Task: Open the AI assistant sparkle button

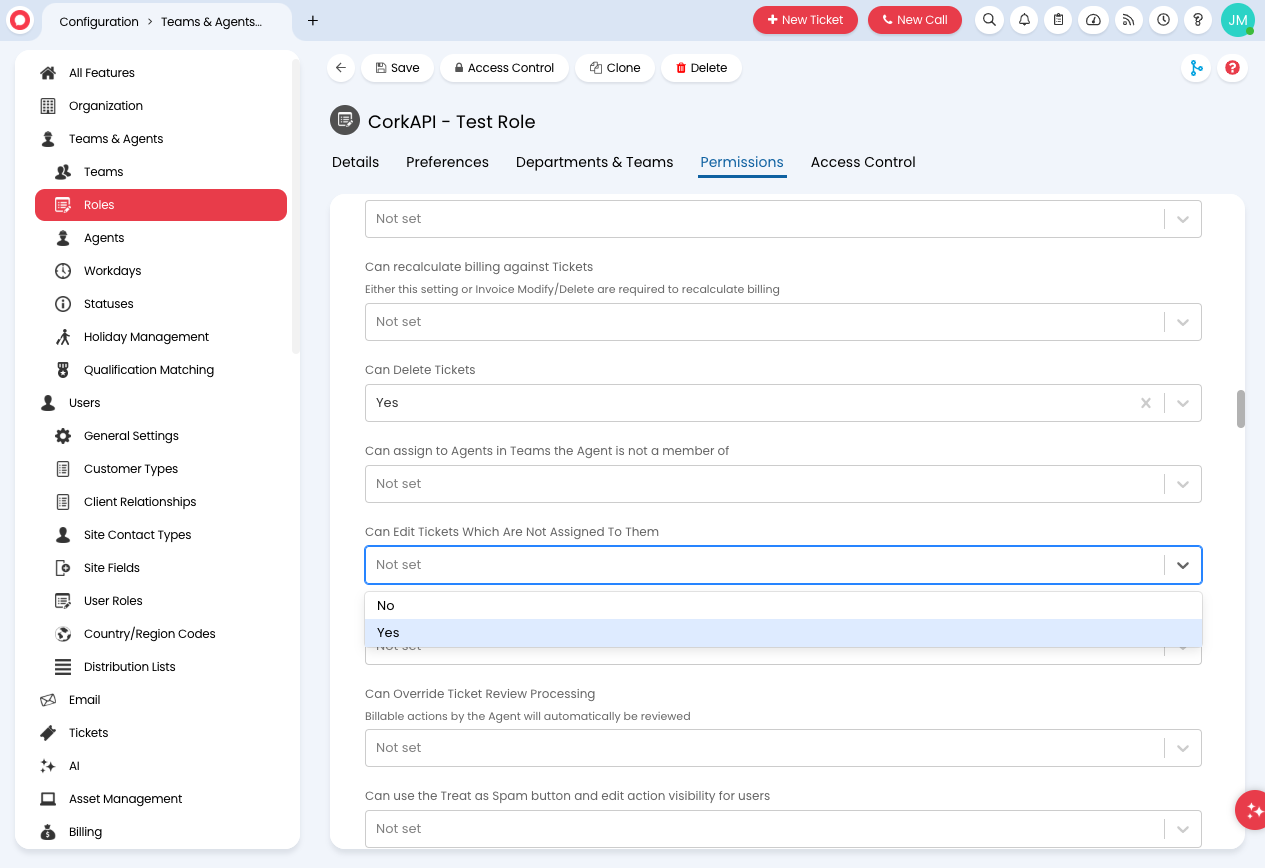Action: [1252, 810]
